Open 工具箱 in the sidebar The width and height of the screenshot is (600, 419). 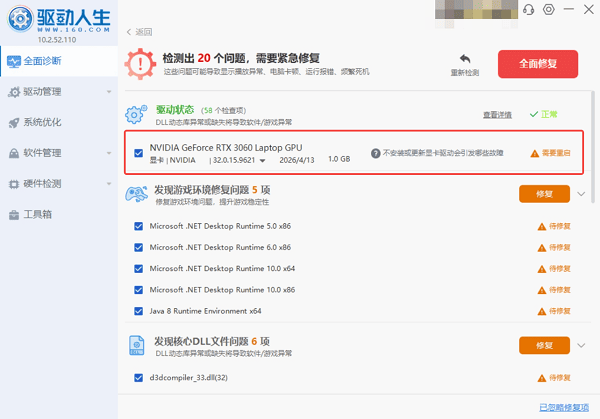(x=59, y=214)
